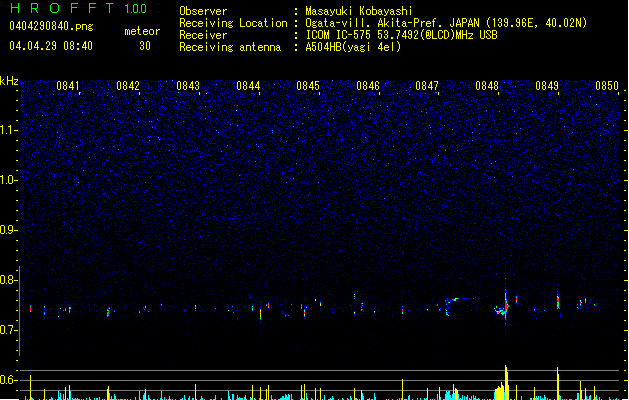Screen dimensions: 629x400
Task: Click the kHz axis unit label
Action: point(9,81)
